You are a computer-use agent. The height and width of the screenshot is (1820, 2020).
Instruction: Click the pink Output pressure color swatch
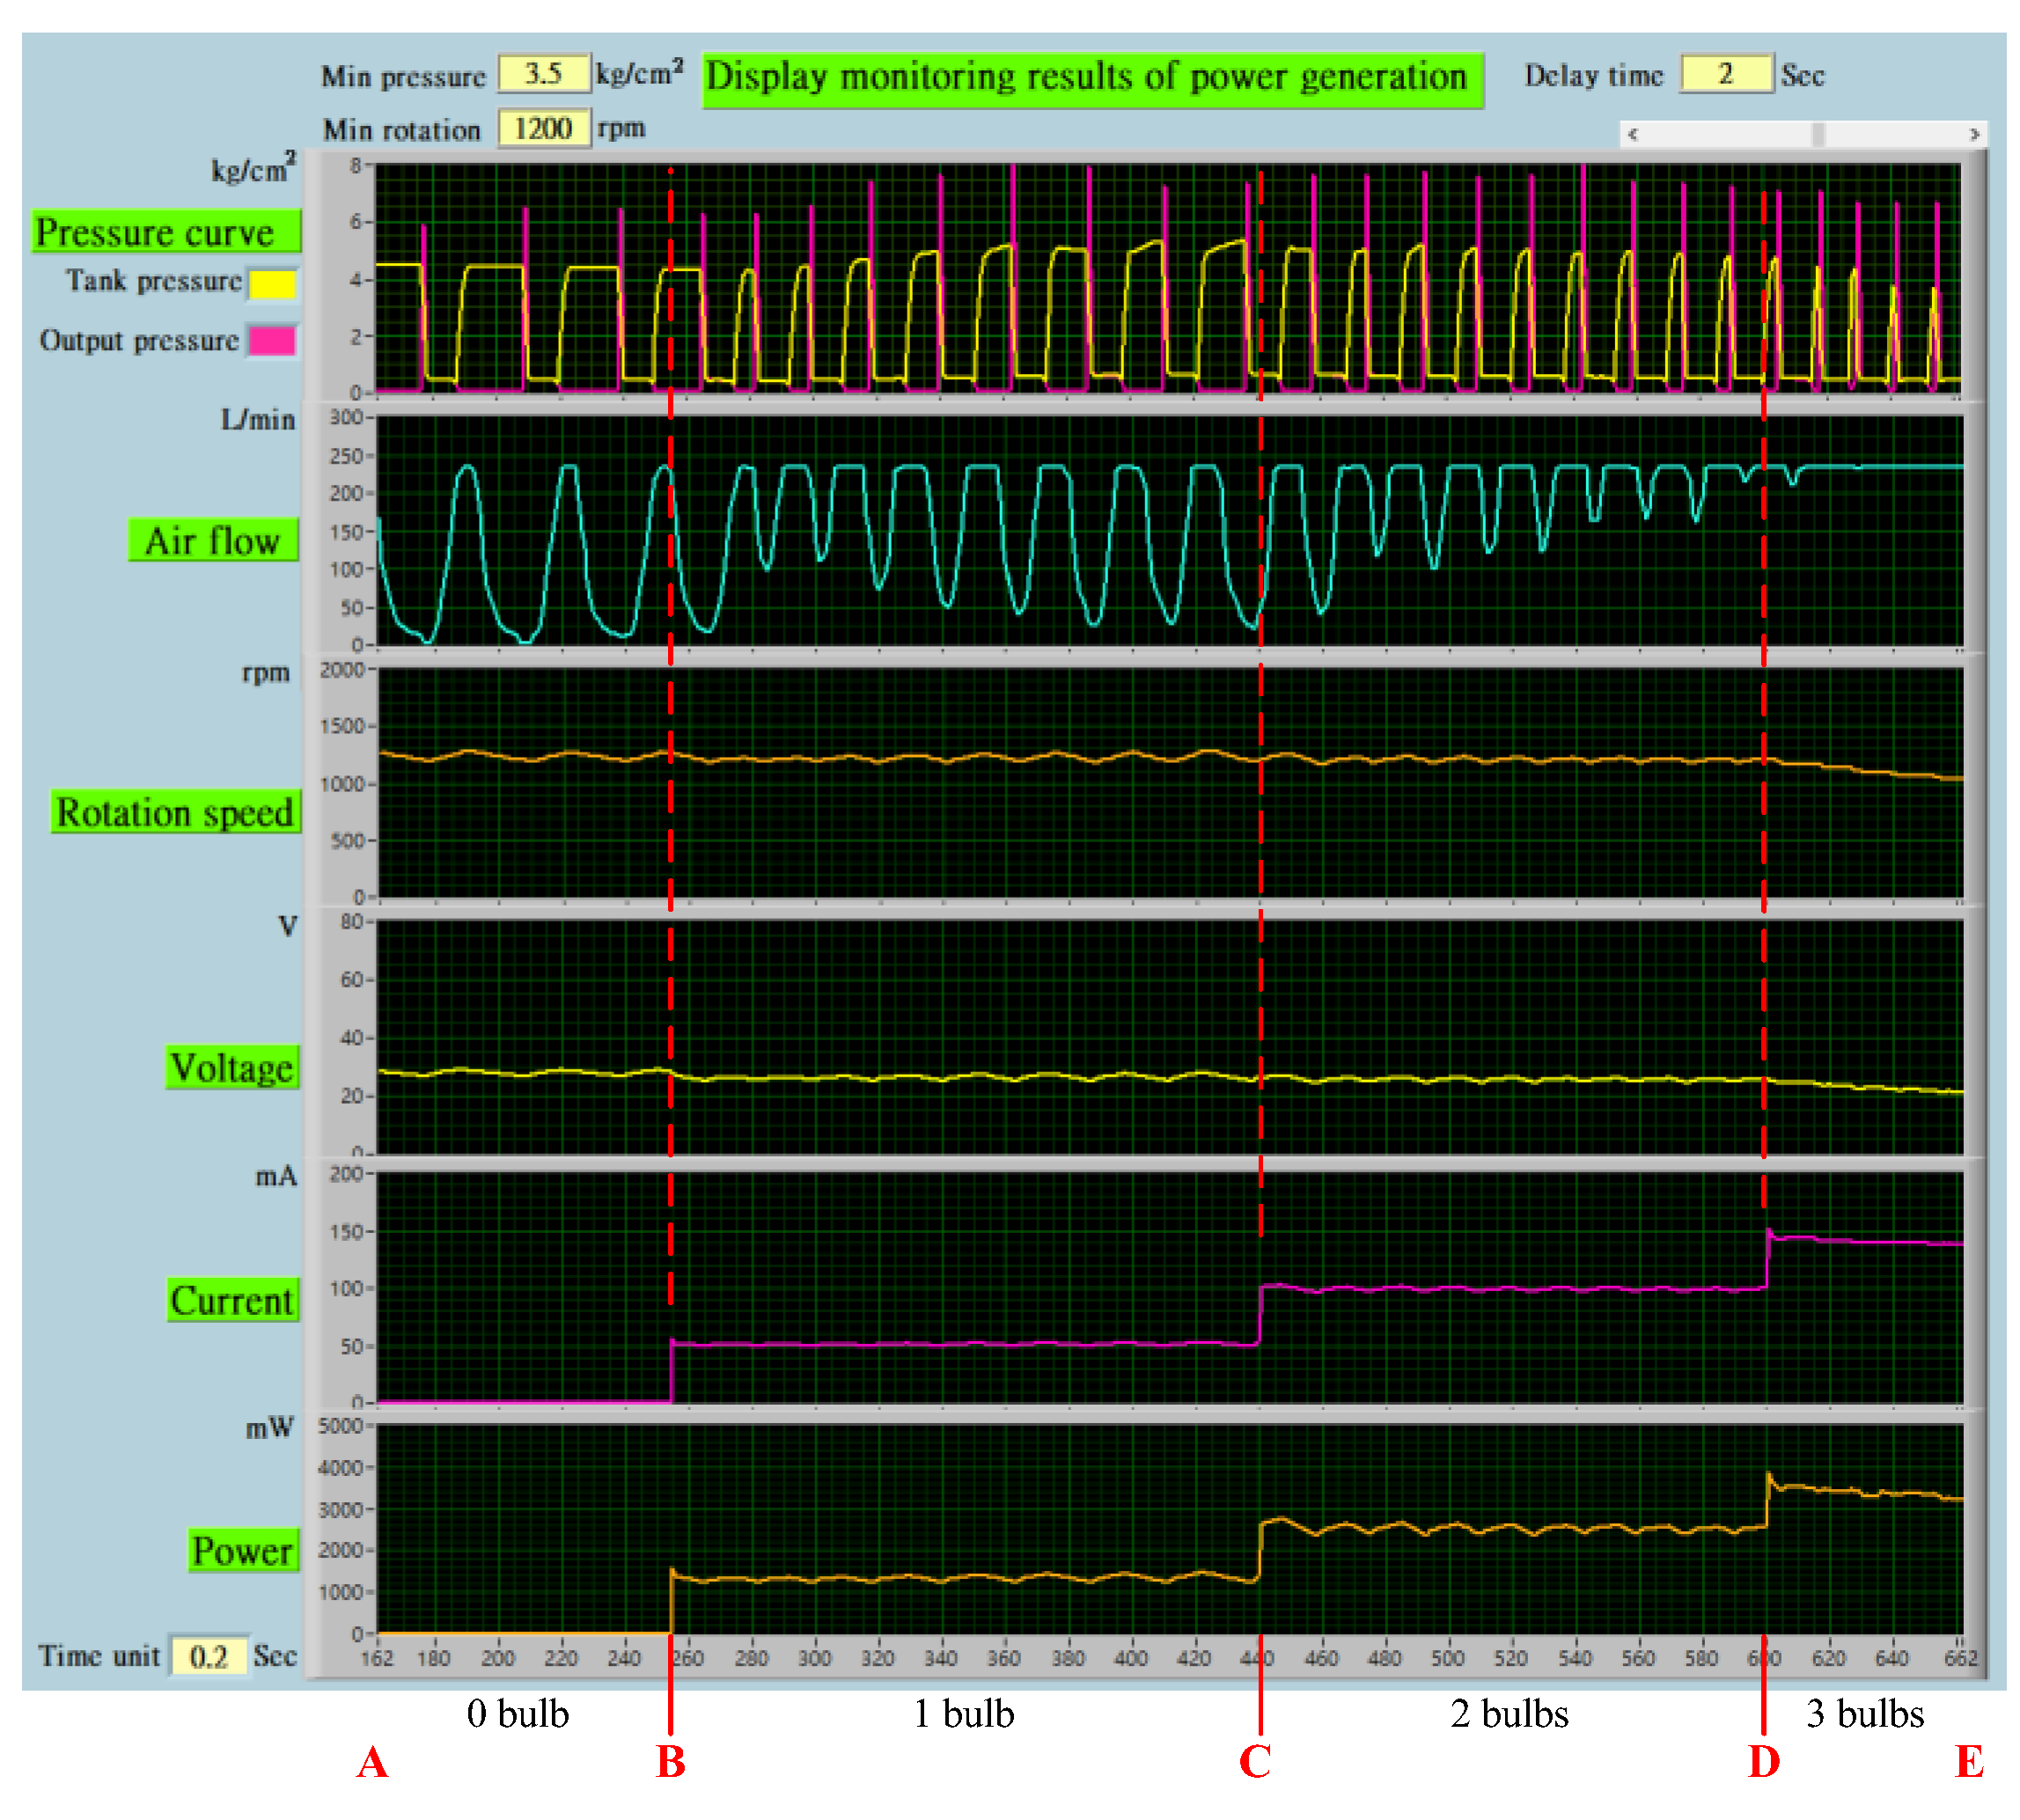273,341
